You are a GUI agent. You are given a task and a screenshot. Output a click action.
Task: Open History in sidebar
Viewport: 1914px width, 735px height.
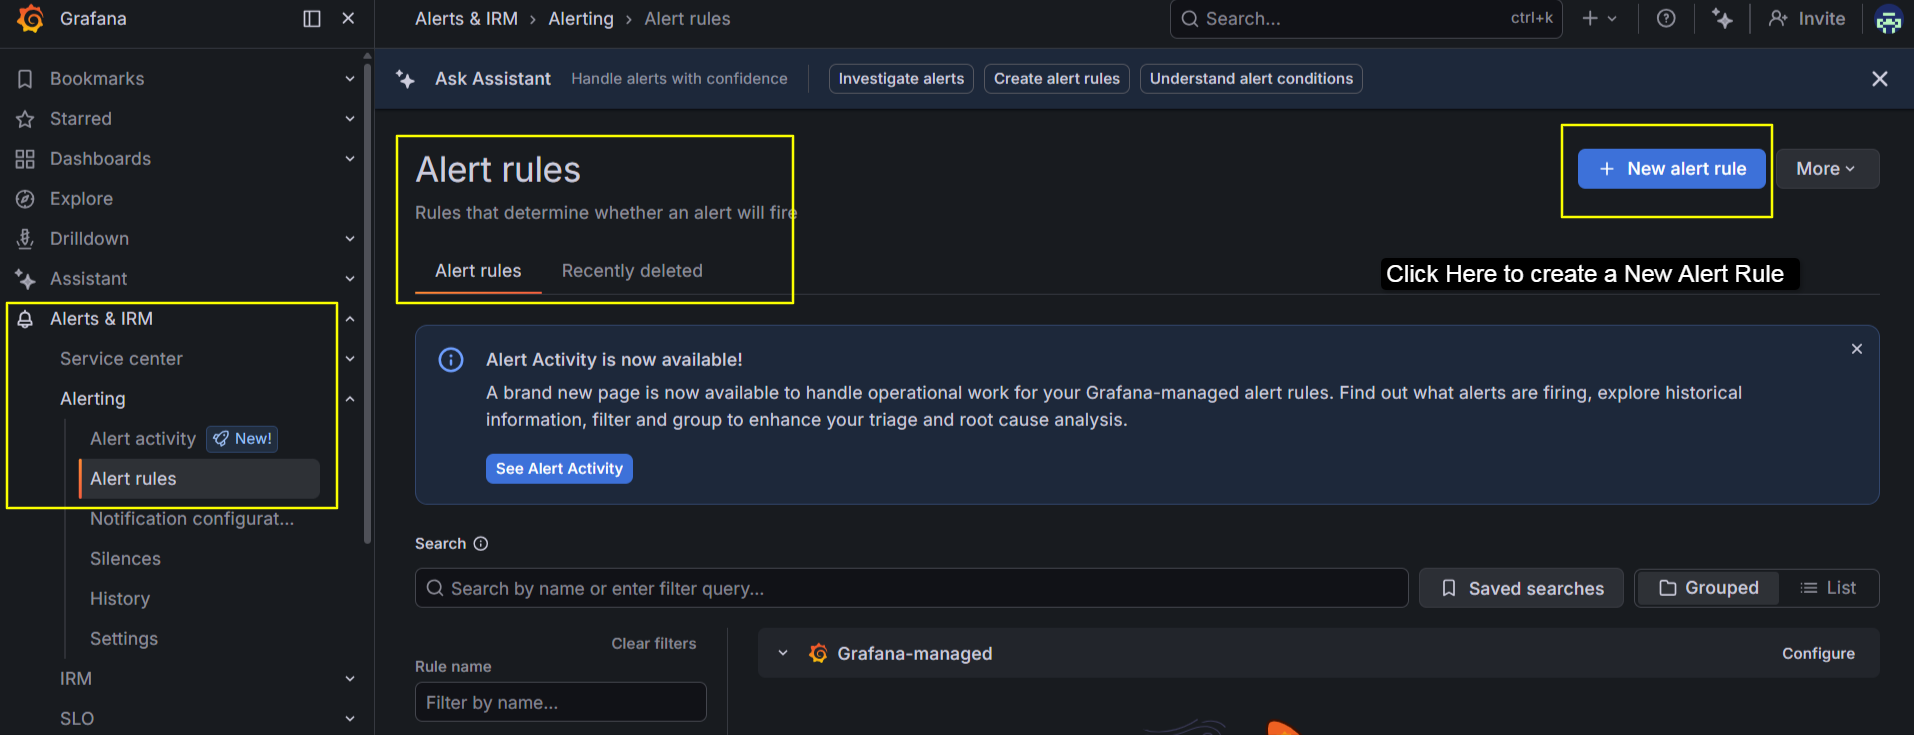pos(120,599)
